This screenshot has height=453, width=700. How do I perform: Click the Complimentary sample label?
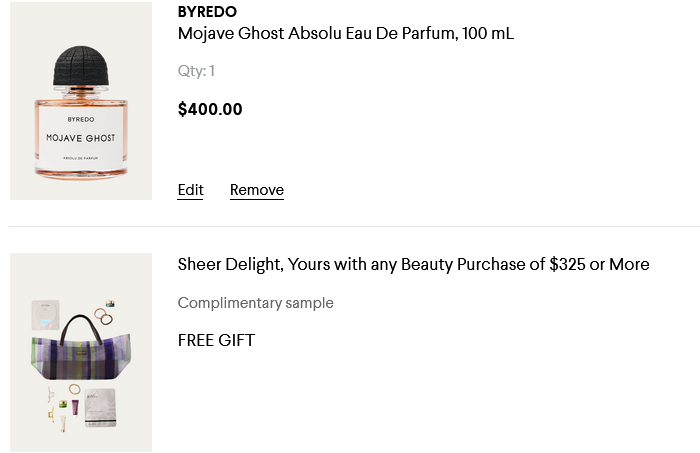pos(255,303)
